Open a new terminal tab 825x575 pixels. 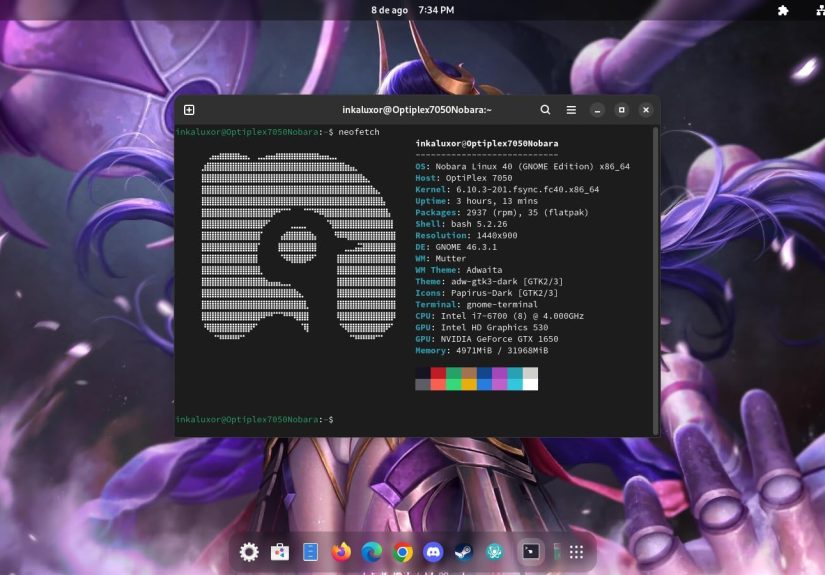(x=189, y=109)
